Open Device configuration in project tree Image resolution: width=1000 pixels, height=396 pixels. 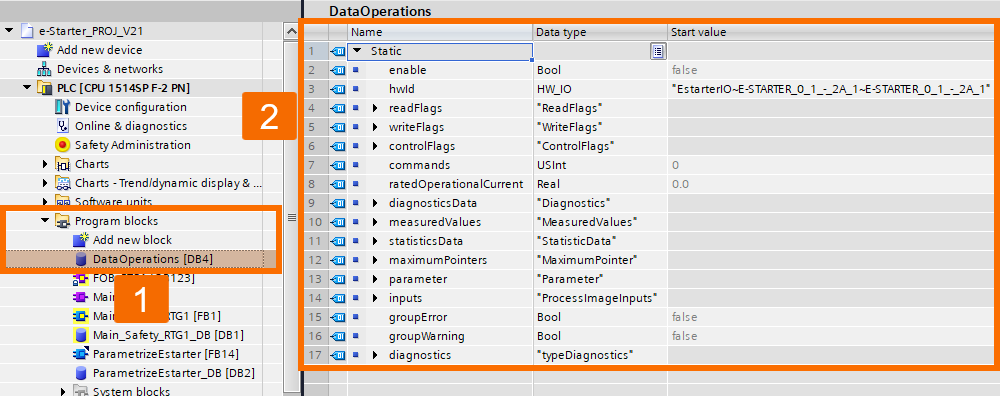[131, 107]
